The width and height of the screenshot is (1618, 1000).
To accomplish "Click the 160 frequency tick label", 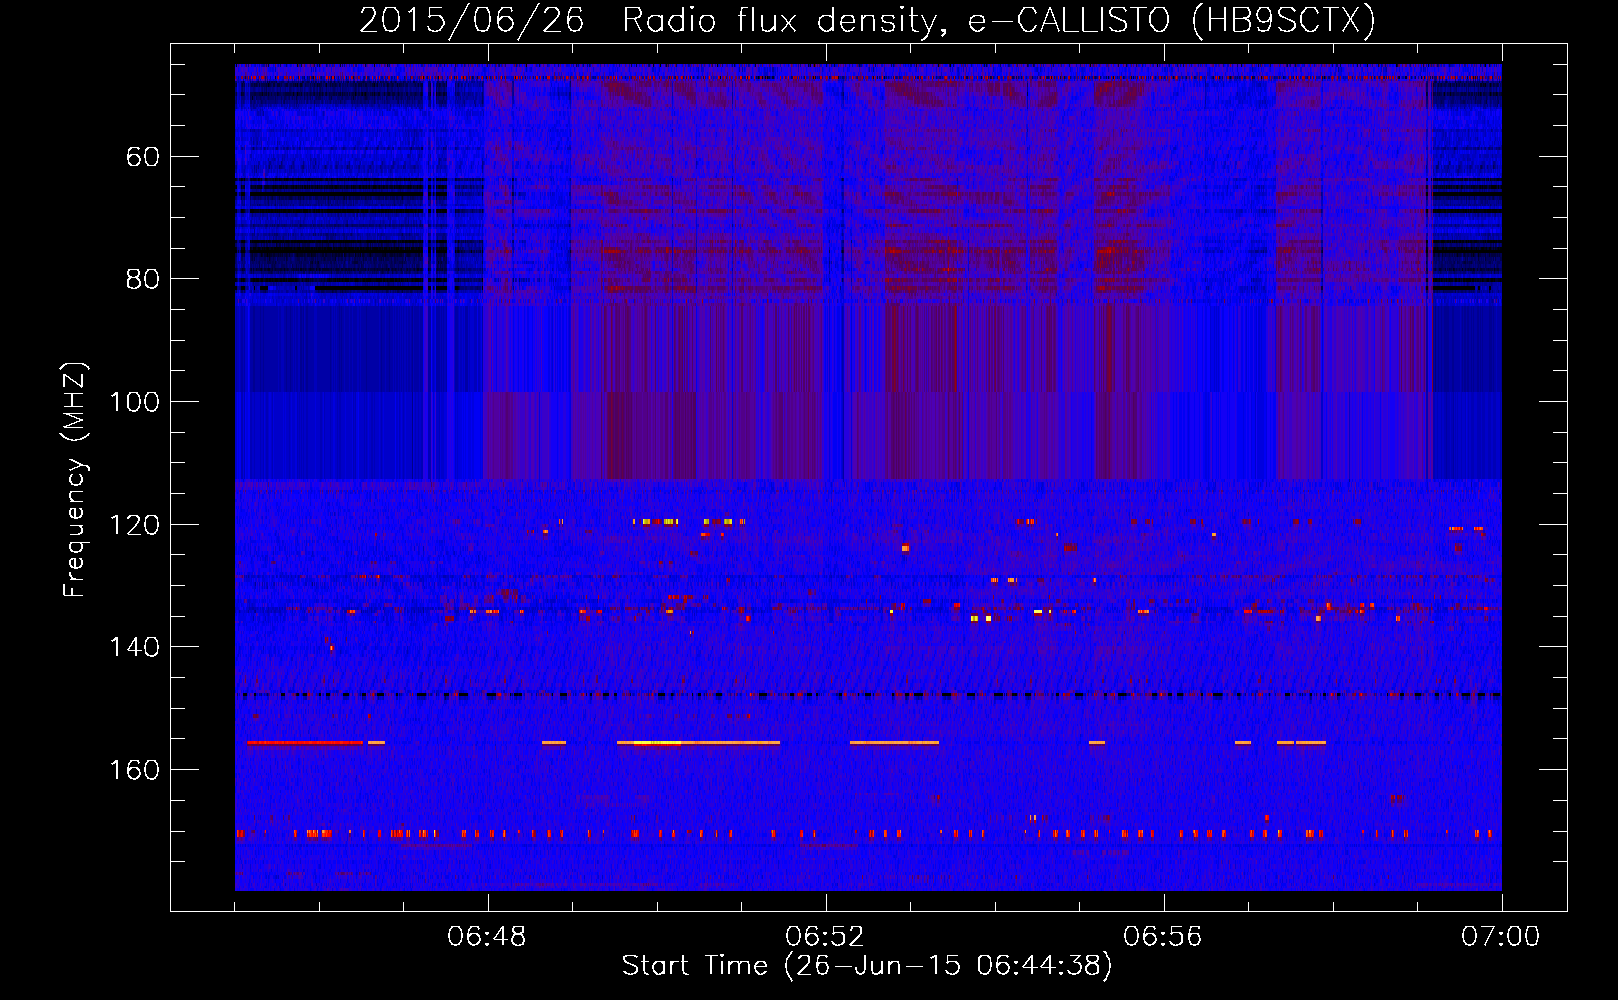I will coord(135,770).
